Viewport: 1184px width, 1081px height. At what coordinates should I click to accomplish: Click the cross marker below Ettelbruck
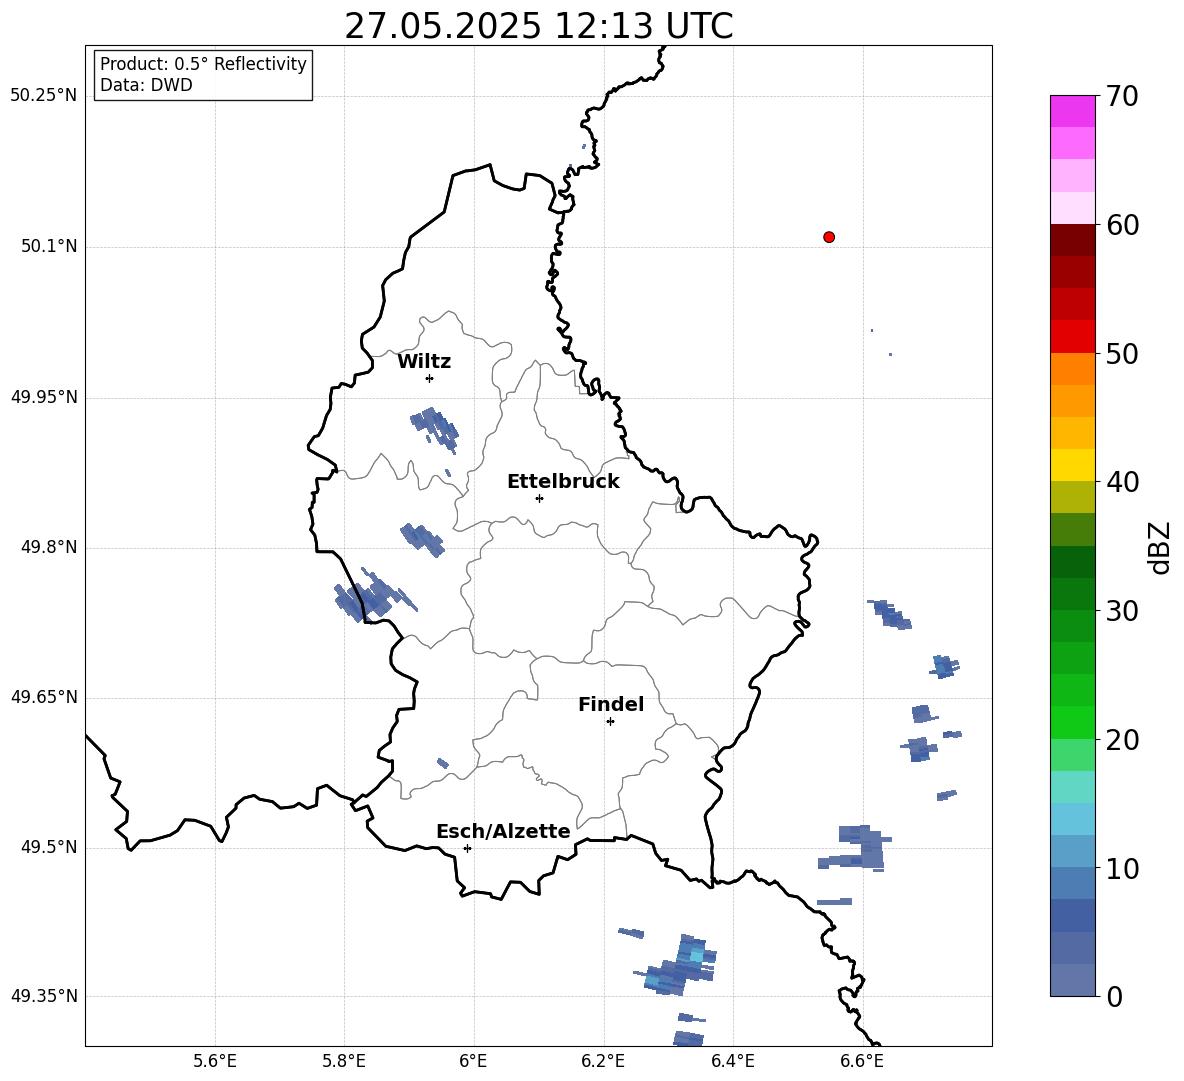(539, 498)
